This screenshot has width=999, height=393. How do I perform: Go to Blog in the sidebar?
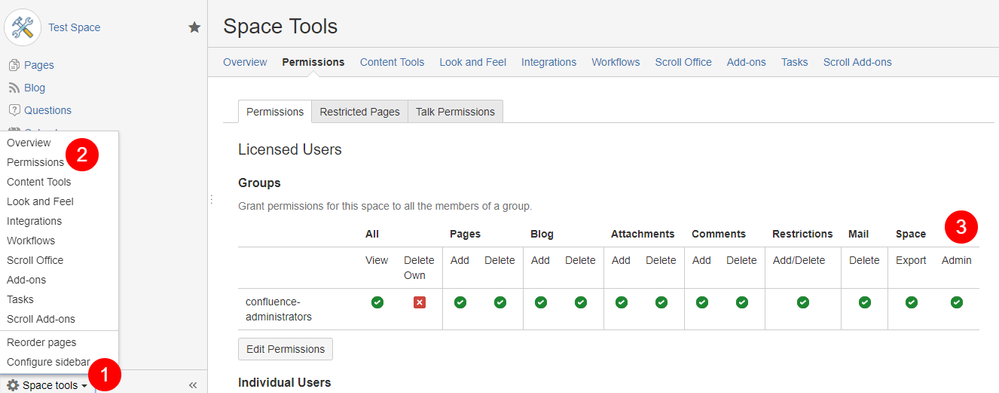tap(34, 88)
